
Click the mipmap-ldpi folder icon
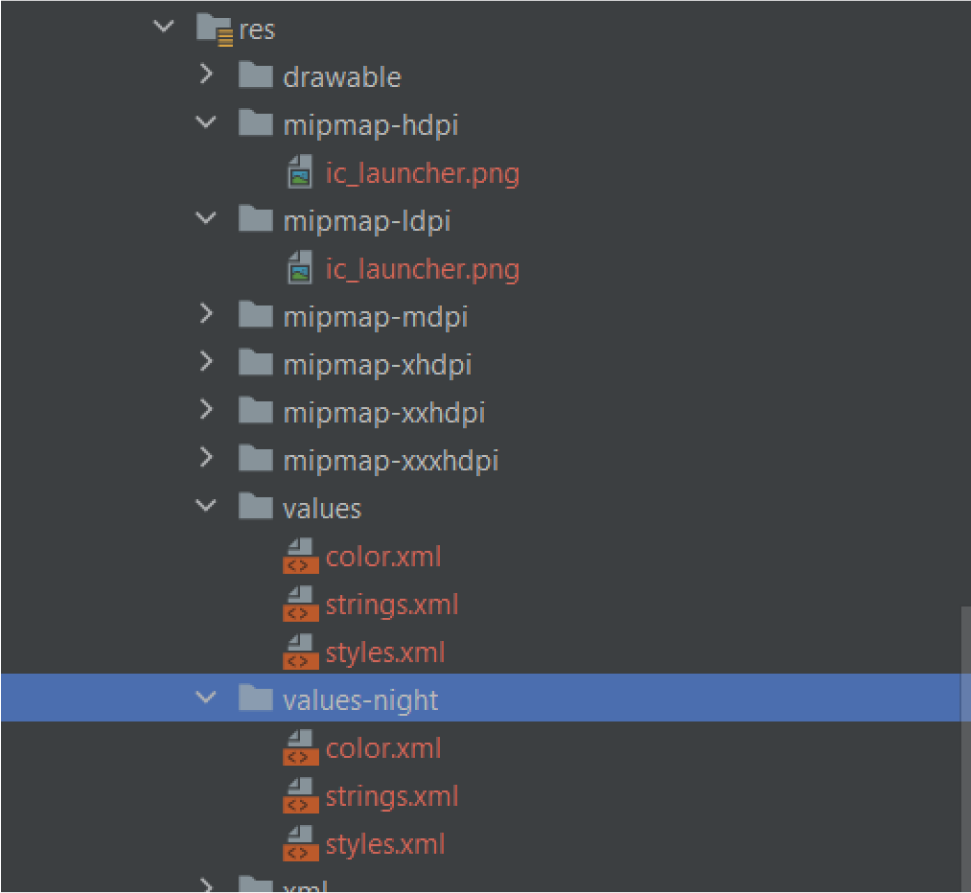click(256, 219)
